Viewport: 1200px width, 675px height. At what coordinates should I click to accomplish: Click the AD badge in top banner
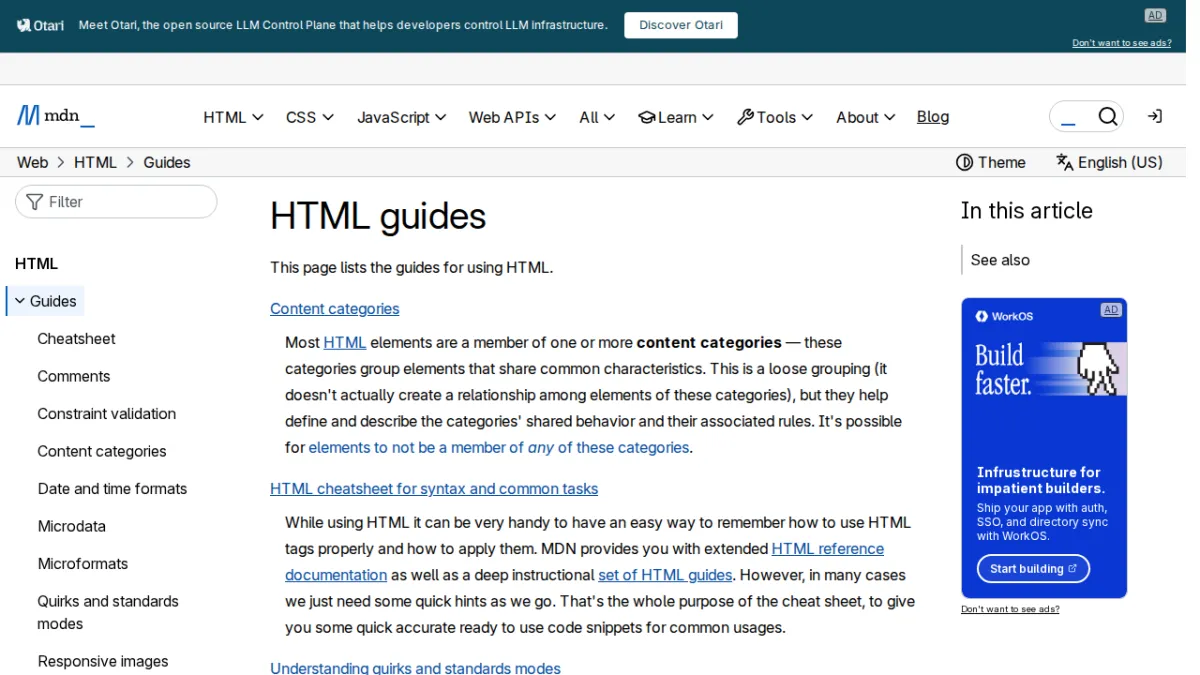(1155, 15)
